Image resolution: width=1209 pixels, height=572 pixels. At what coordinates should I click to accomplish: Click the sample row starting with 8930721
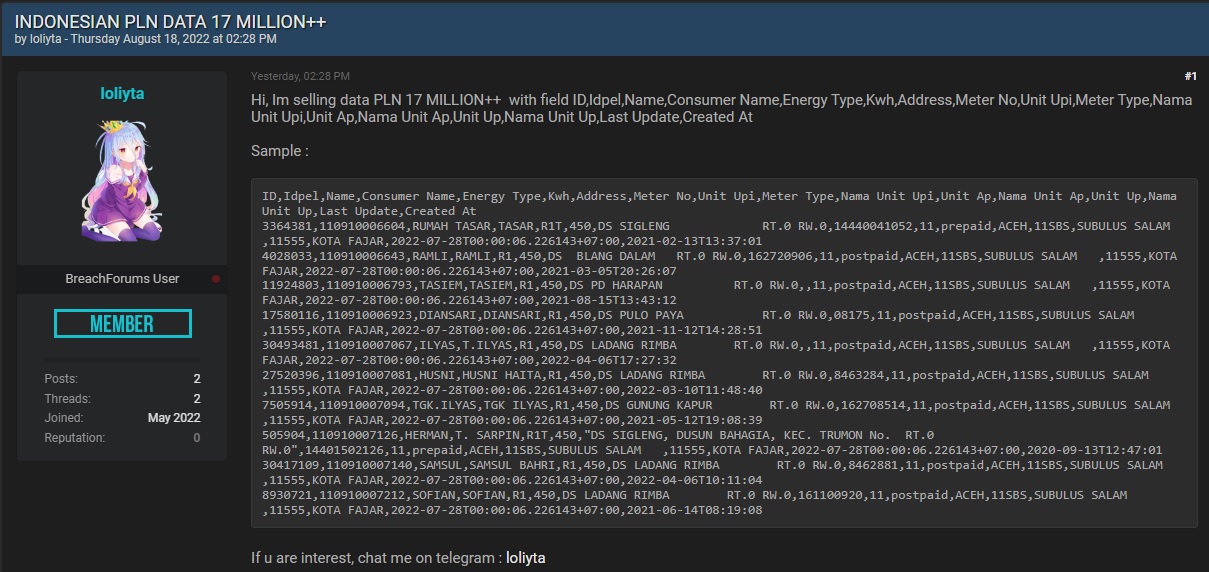pyautogui.click(x=694, y=502)
